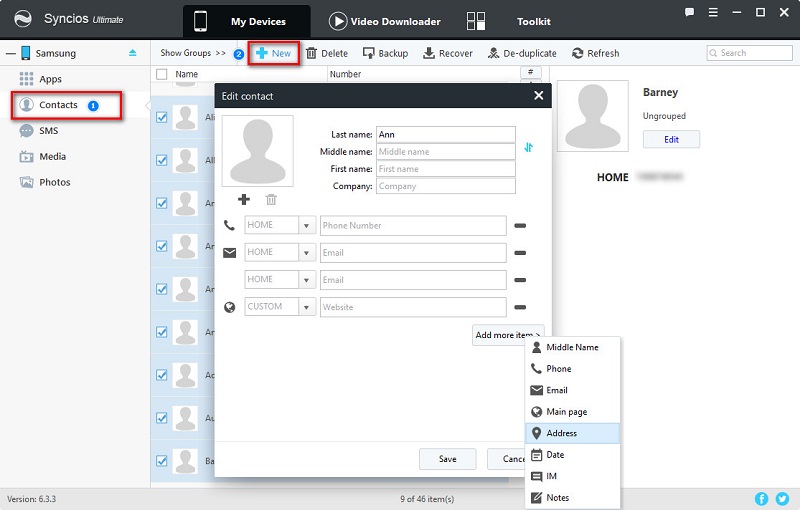Uncheck the first contact row checkbox
This screenshot has height=510, width=800.
[162, 117]
